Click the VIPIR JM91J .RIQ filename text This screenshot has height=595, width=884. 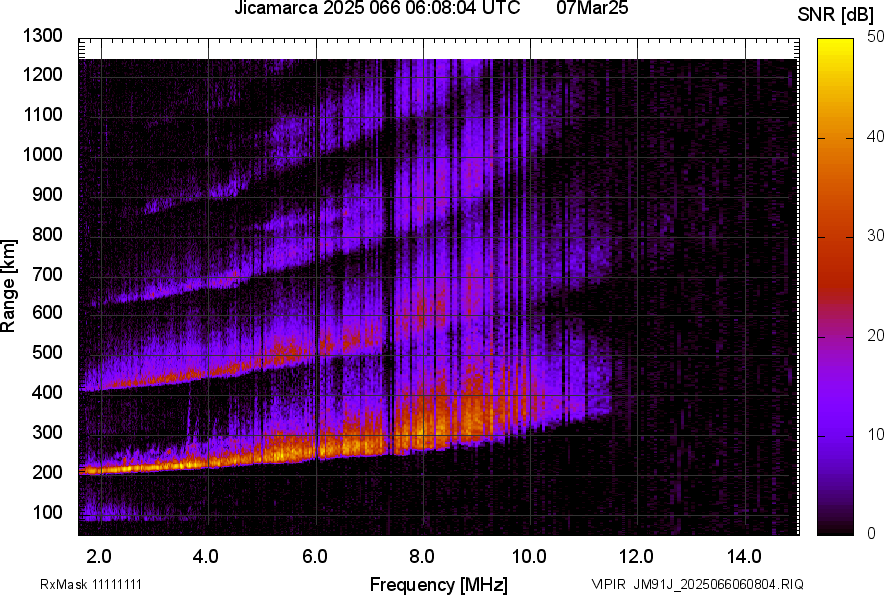click(696, 584)
